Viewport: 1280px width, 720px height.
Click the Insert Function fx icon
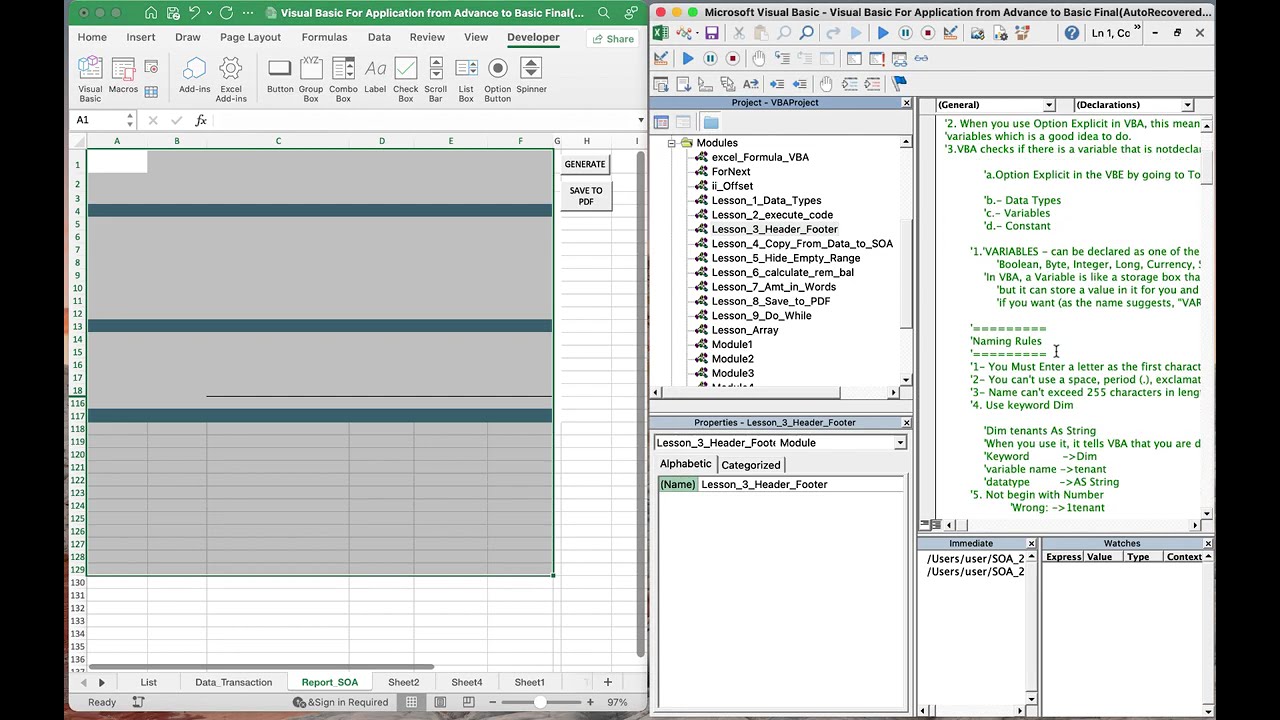tap(201, 120)
